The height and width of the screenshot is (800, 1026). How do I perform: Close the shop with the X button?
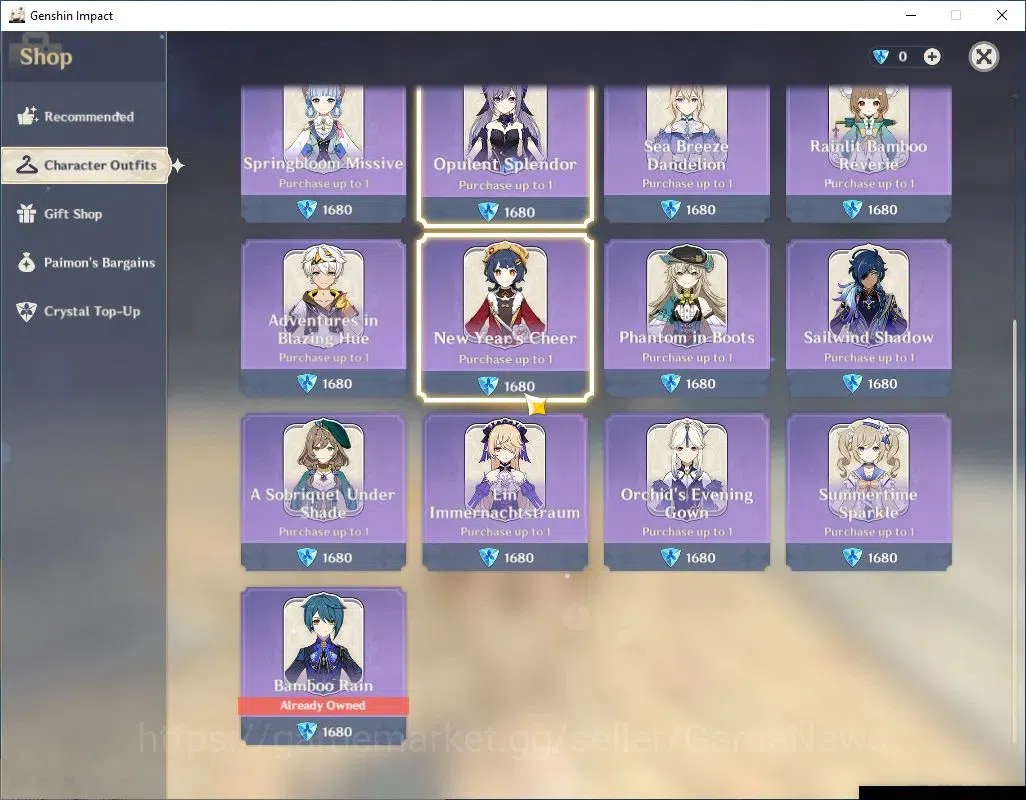(983, 57)
